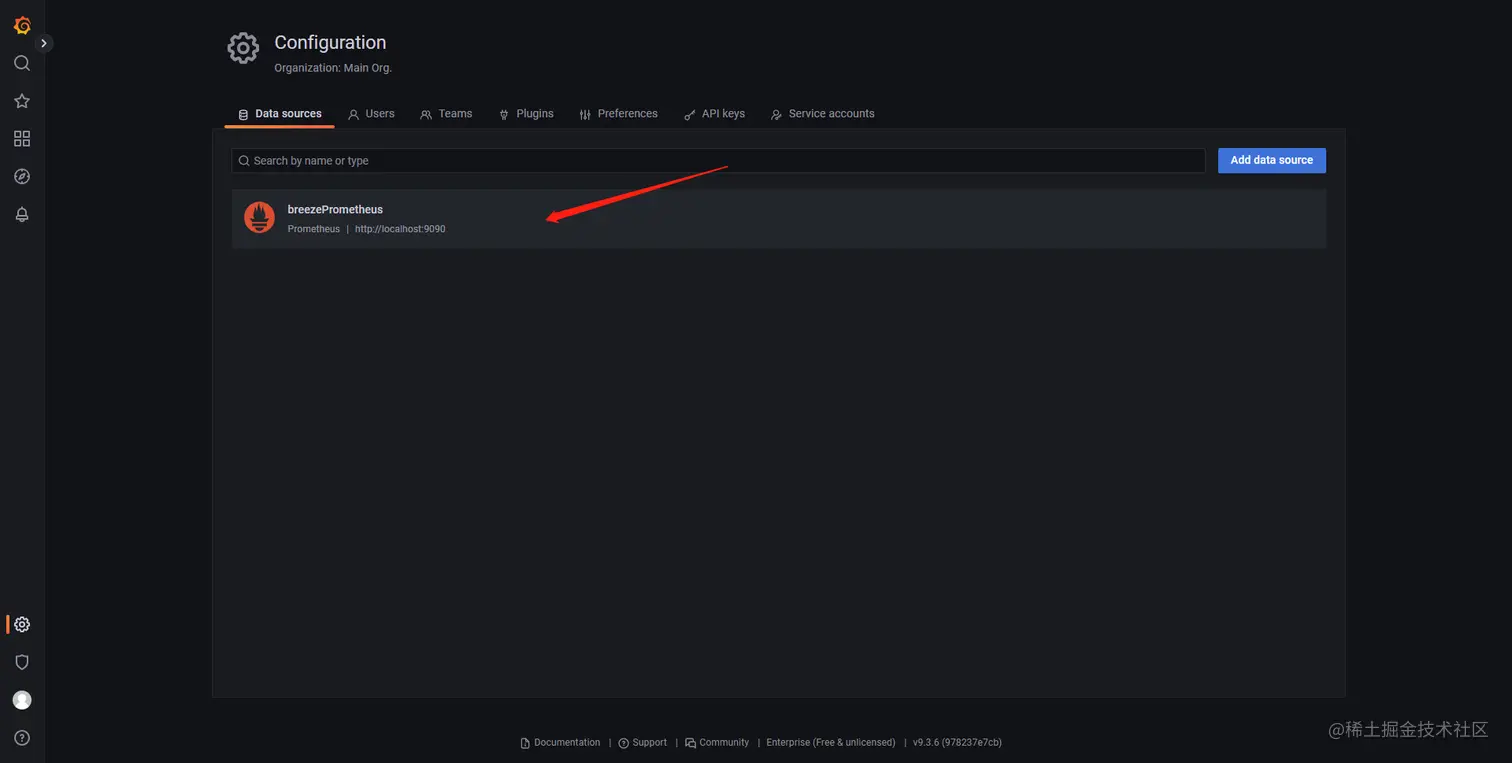Screen dimensions: 1512x763
Task: Open Server Admin shield icon
Action: (22, 662)
